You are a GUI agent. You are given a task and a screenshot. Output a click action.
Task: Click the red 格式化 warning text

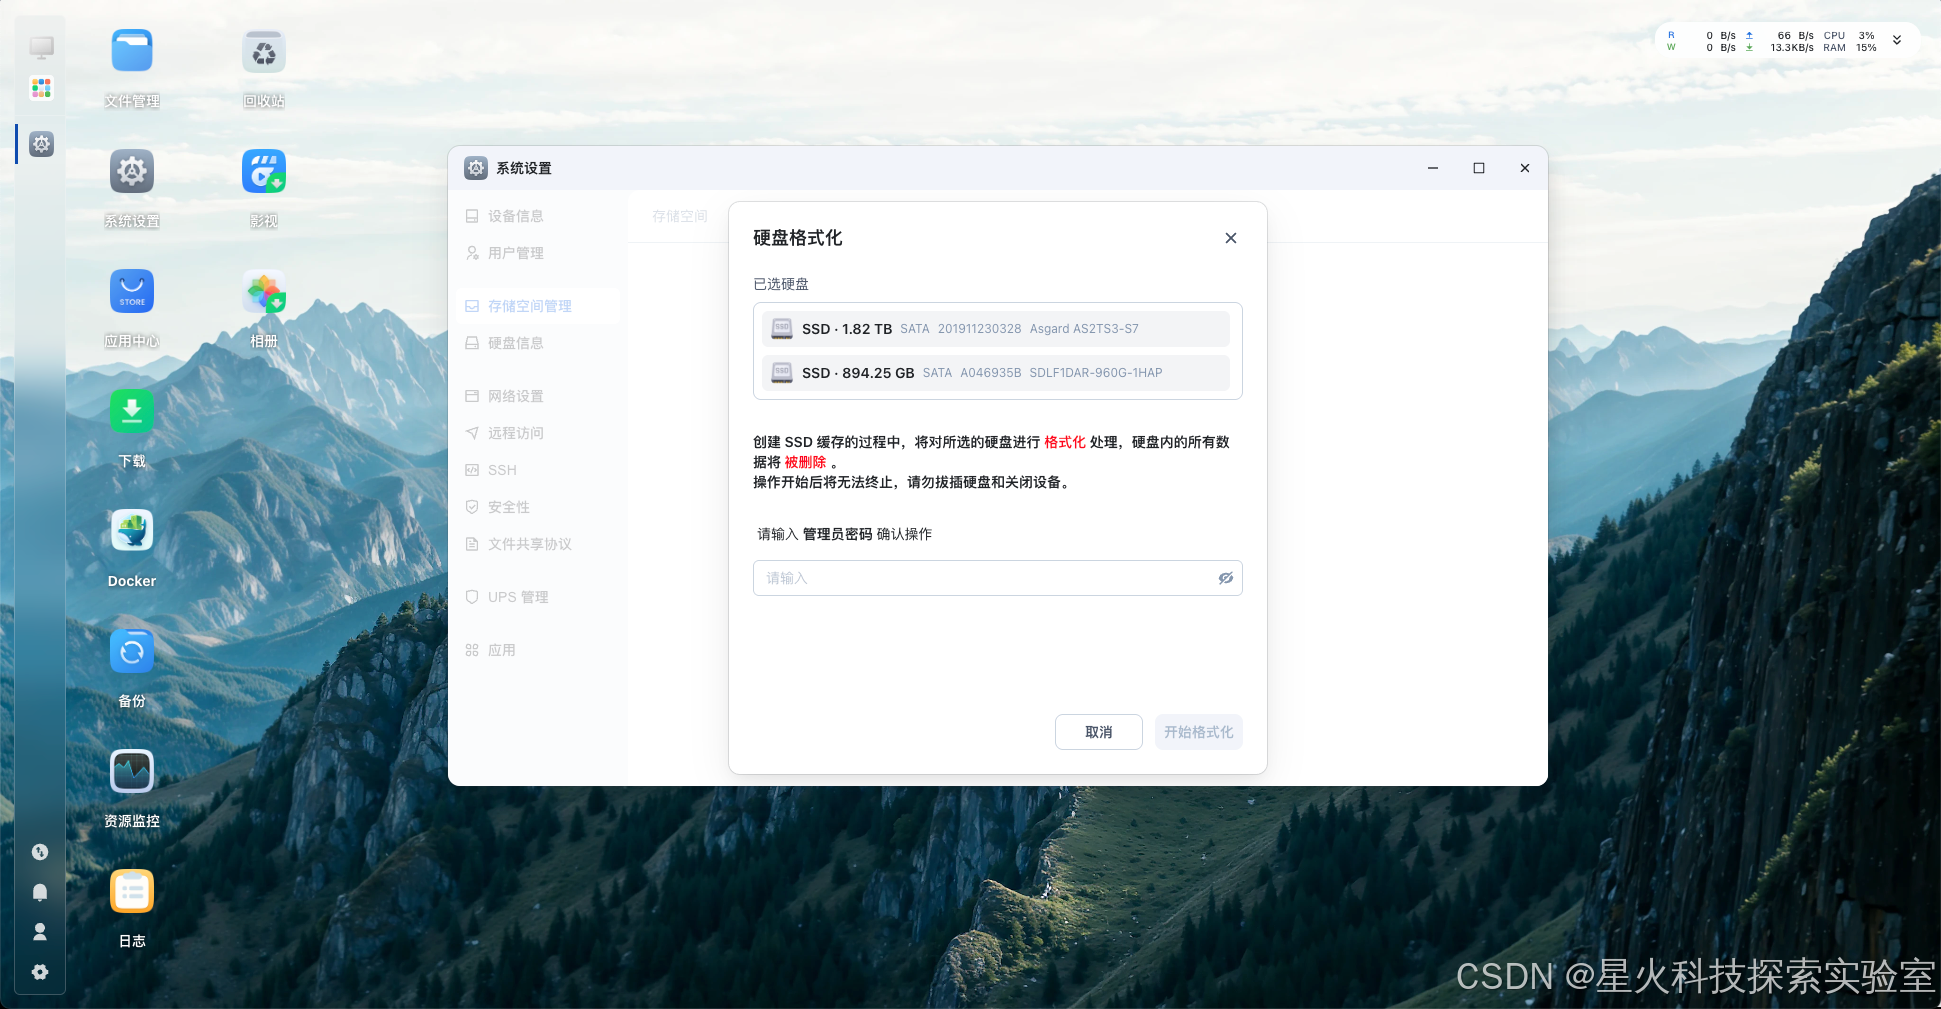click(x=1064, y=442)
